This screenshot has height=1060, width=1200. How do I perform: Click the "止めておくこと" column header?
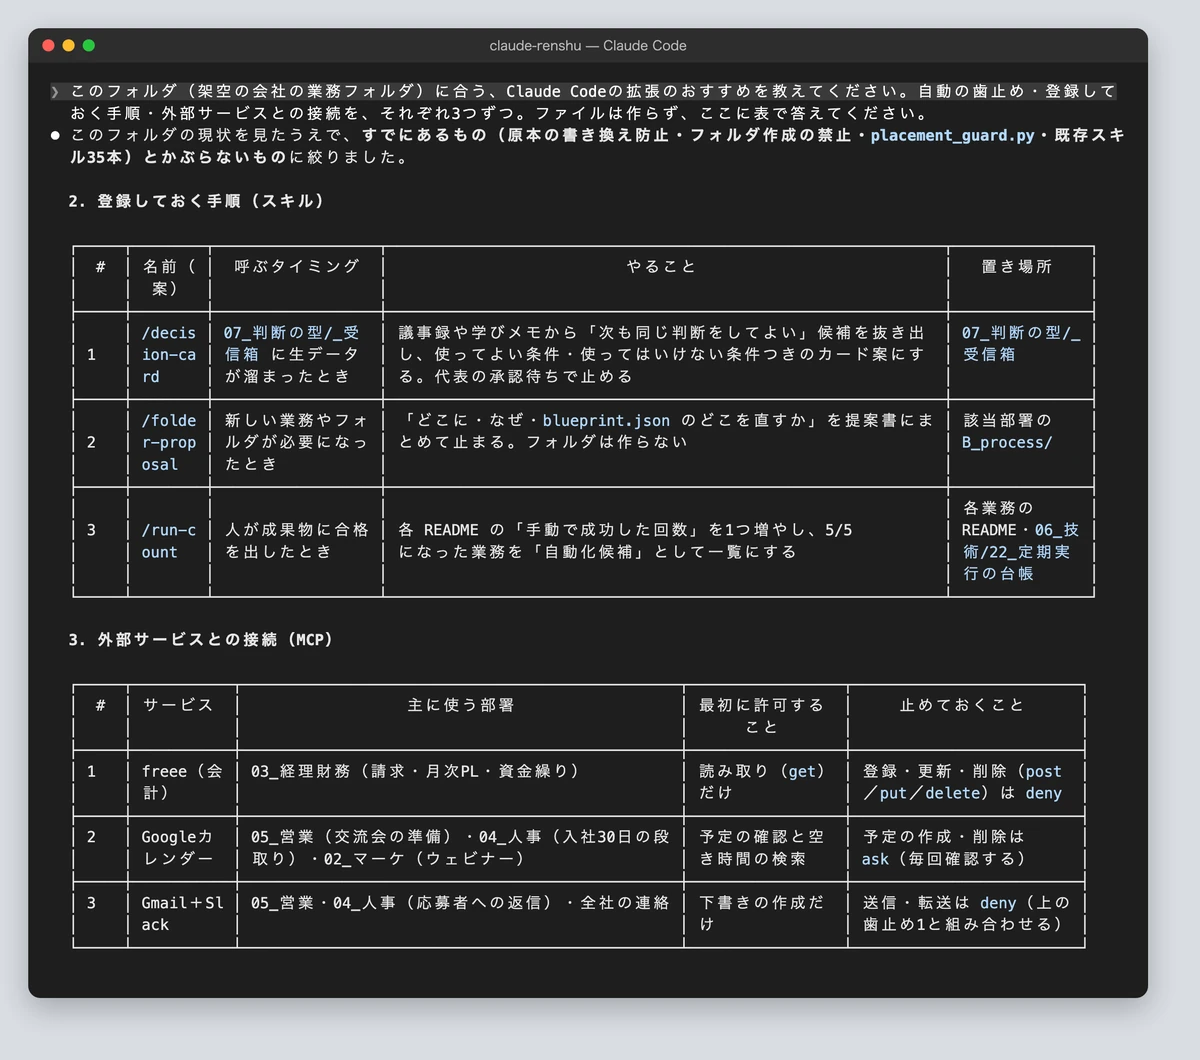click(x=962, y=706)
